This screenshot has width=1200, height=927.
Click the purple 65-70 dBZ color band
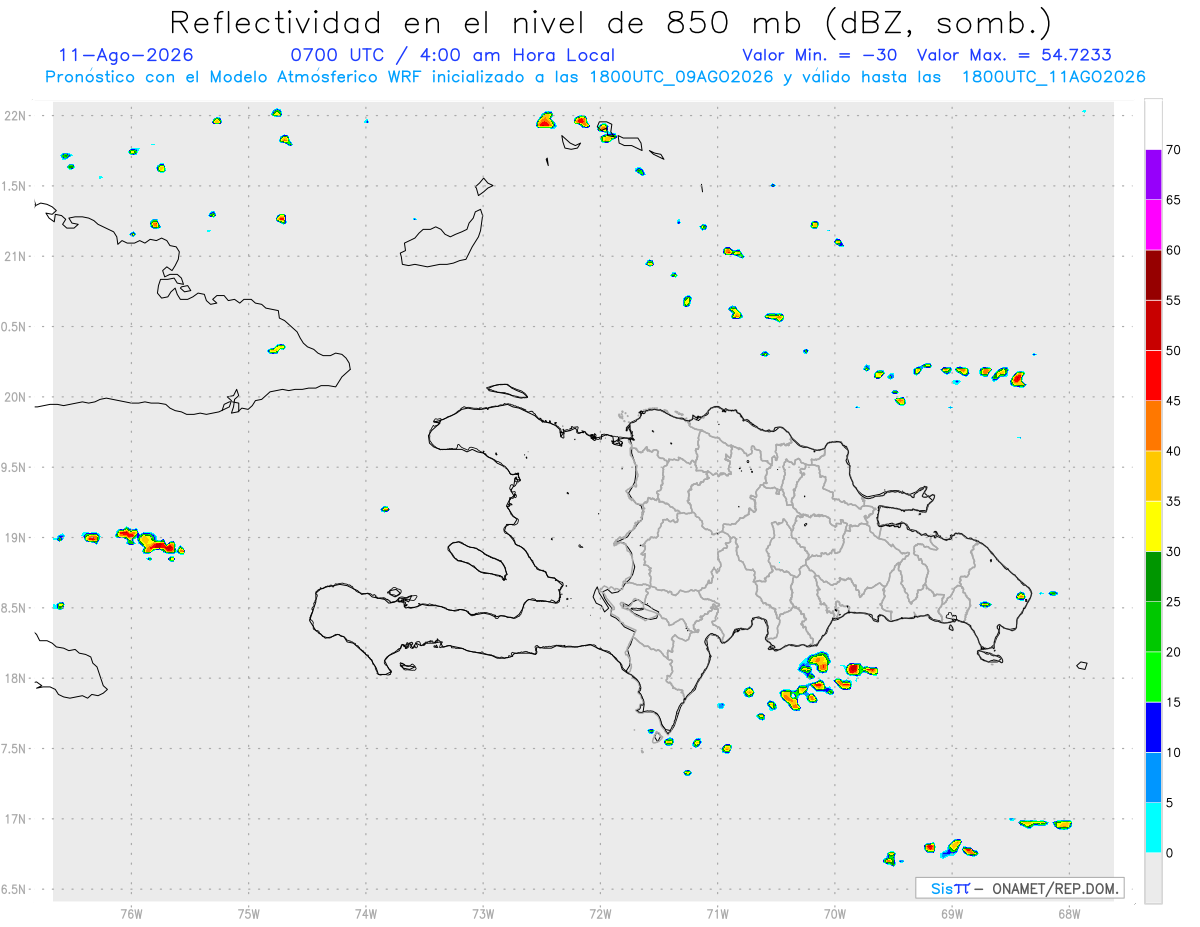coord(1153,175)
